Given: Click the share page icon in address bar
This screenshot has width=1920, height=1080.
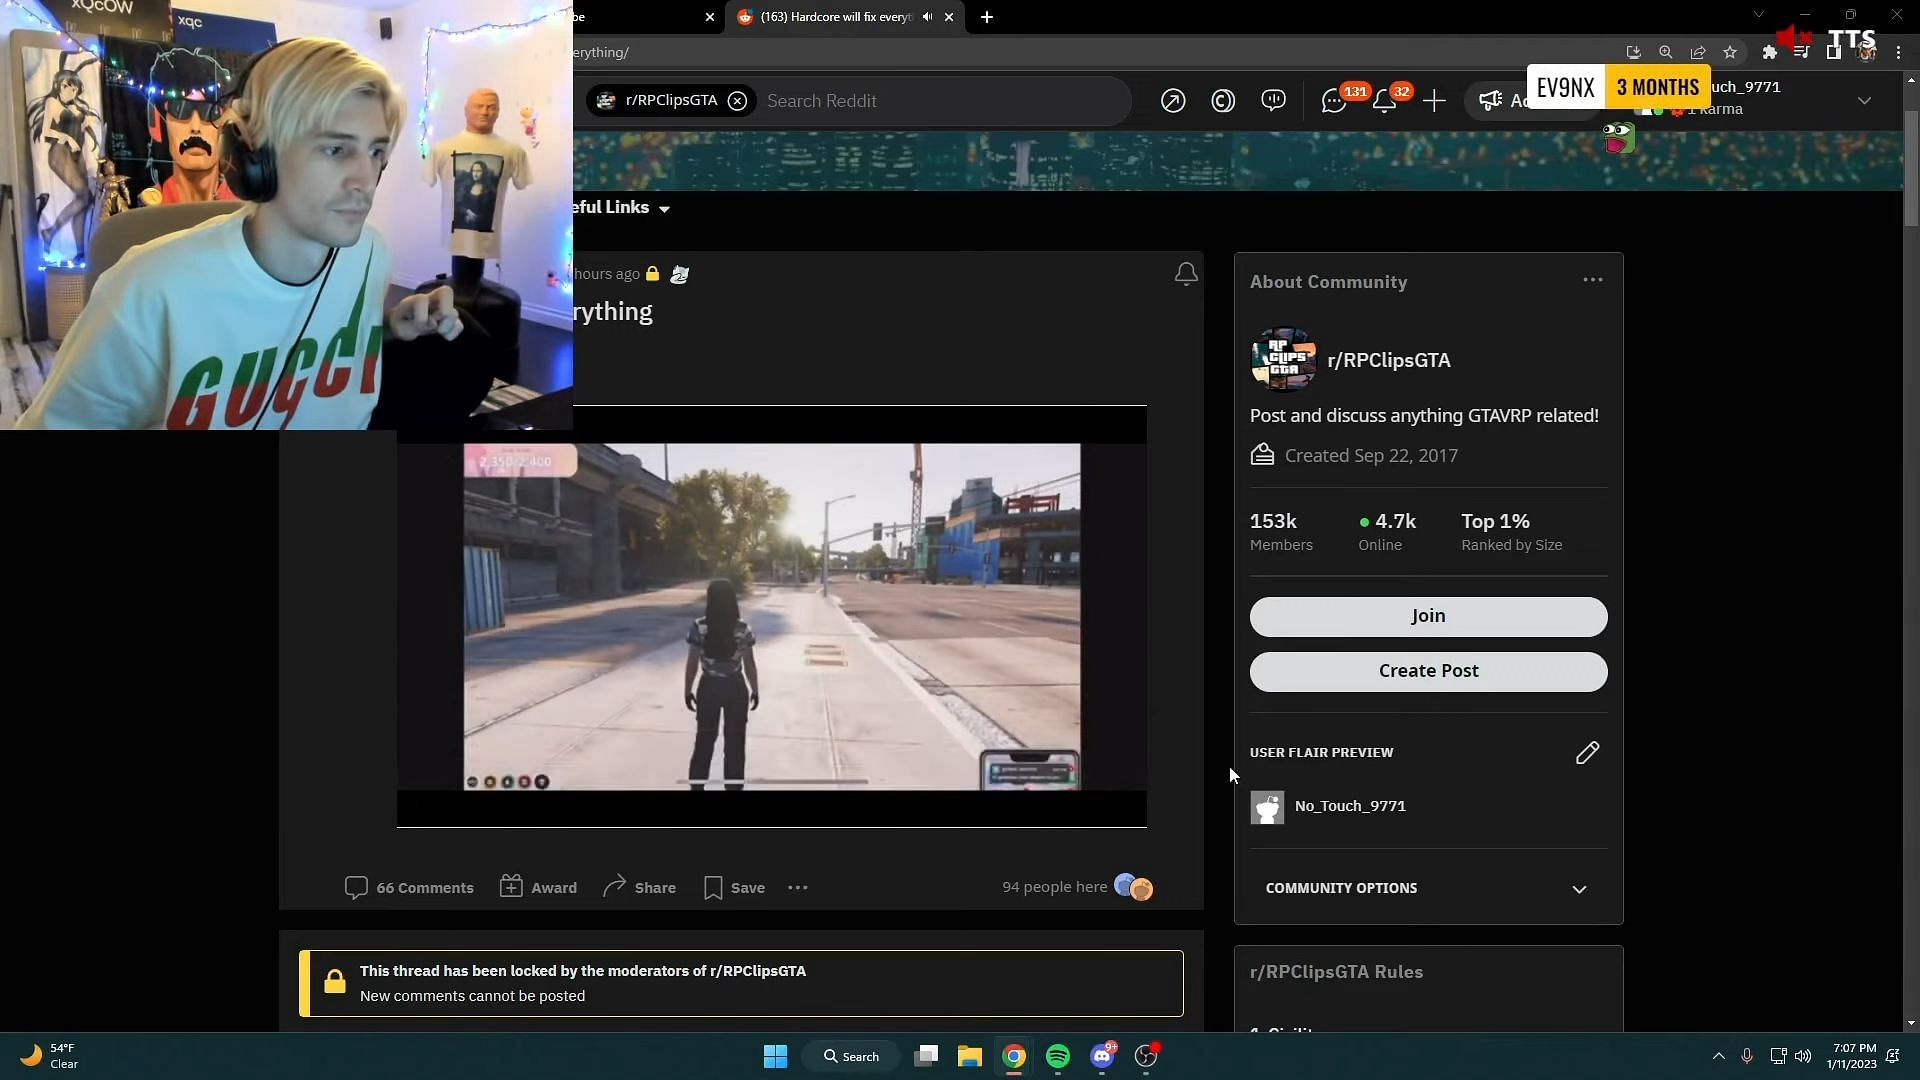Looking at the screenshot, I should [1698, 52].
